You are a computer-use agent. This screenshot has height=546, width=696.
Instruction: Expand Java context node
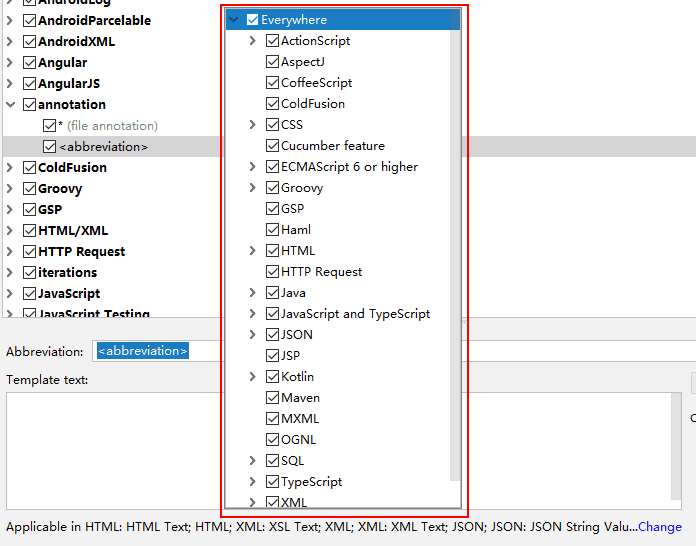coord(253,293)
